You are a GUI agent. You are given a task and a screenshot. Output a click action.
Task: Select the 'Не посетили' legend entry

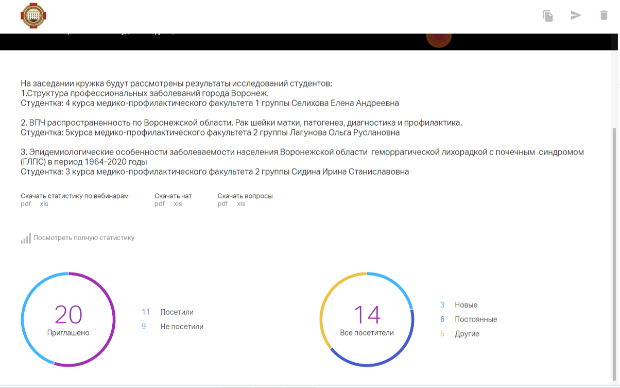point(172,326)
